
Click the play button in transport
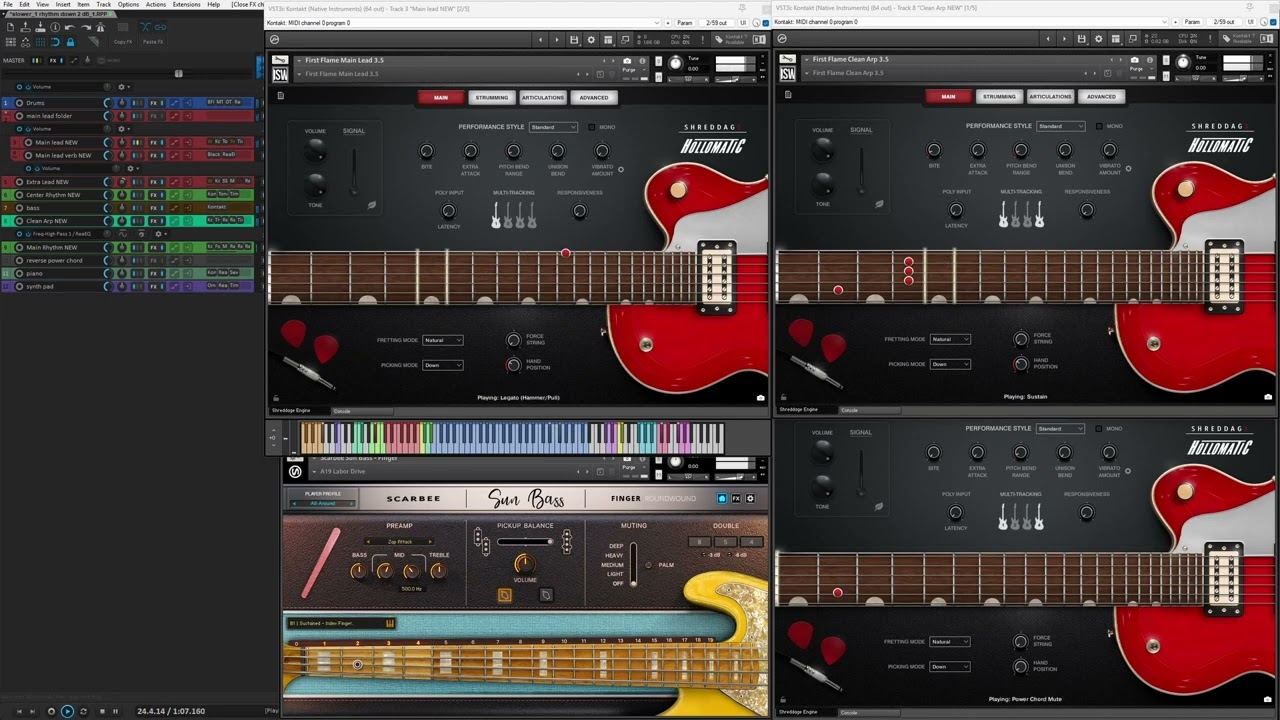click(67, 711)
